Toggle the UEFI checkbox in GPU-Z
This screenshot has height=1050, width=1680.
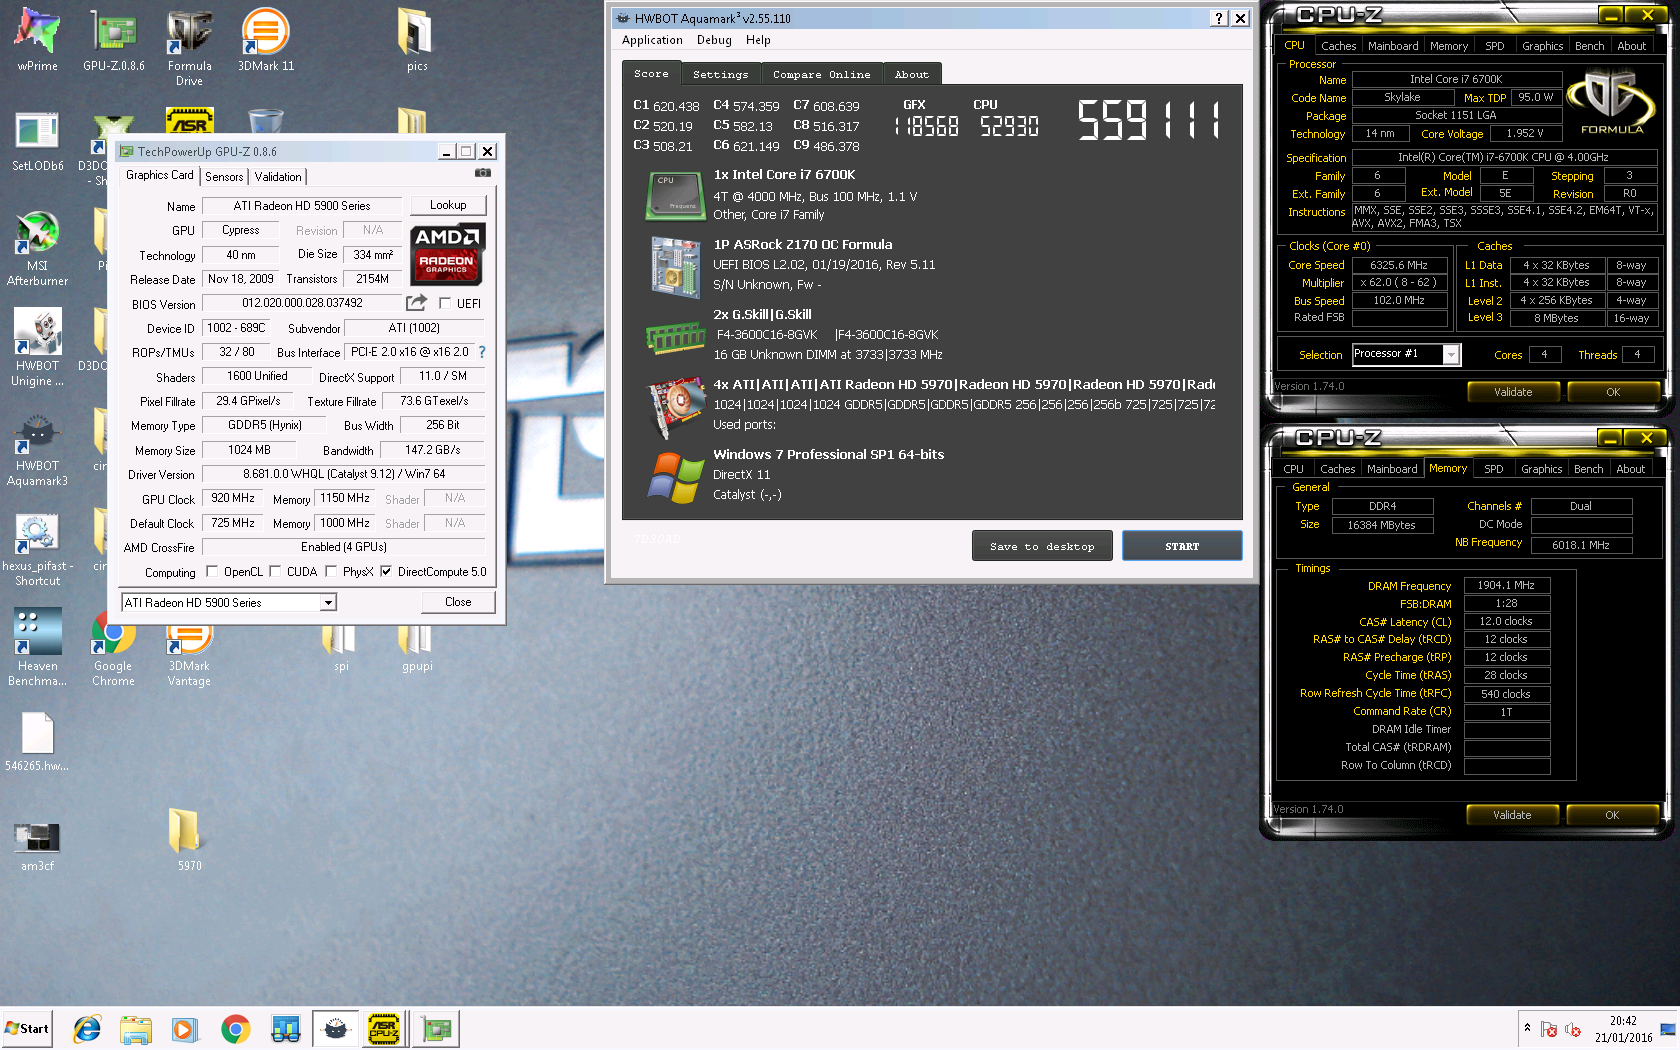click(x=445, y=303)
